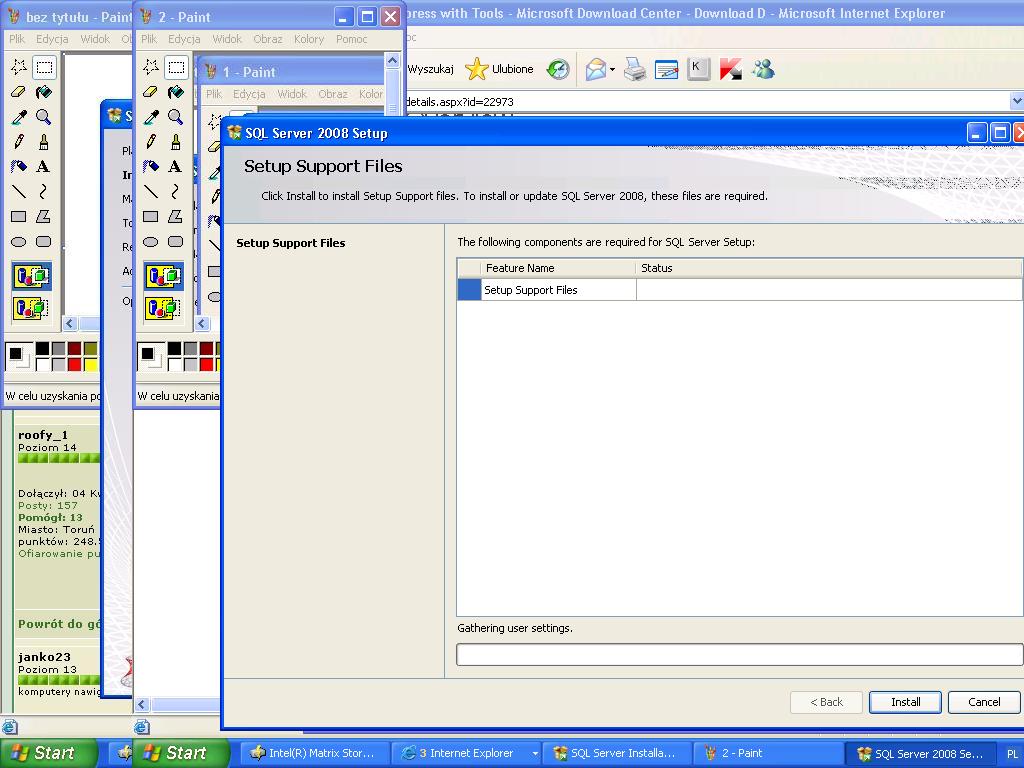The width and height of the screenshot is (1024, 768).
Task: Expand the Mail icon dropdown arrow in IE
Action: pyautogui.click(x=613, y=69)
